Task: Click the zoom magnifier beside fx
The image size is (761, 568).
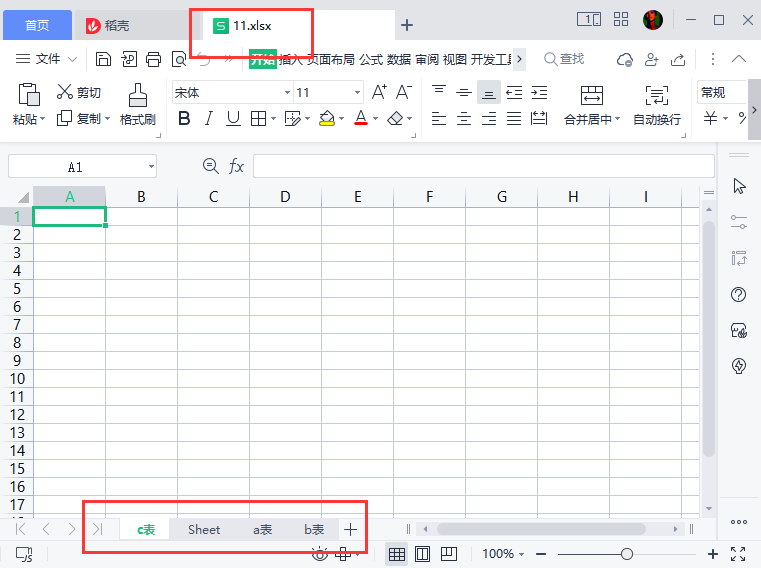Action: tap(211, 166)
